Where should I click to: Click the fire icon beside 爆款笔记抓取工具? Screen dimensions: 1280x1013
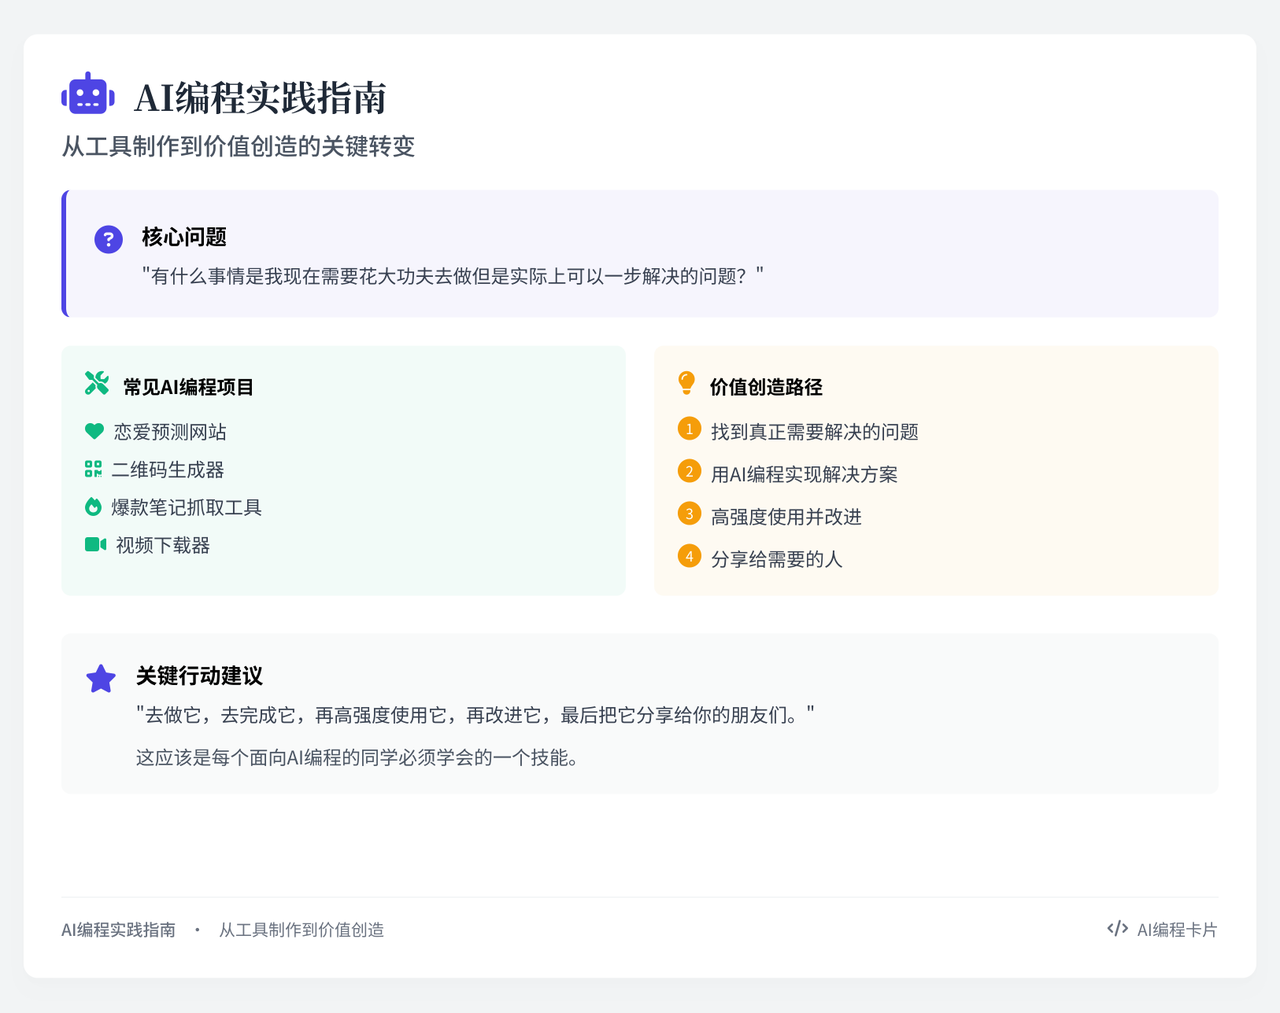(x=93, y=507)
